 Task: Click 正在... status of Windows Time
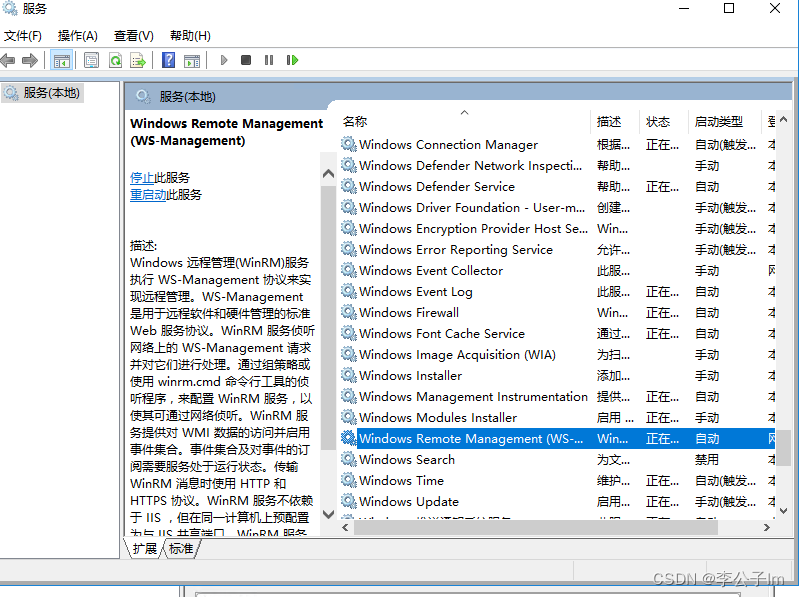click(662, 480)
